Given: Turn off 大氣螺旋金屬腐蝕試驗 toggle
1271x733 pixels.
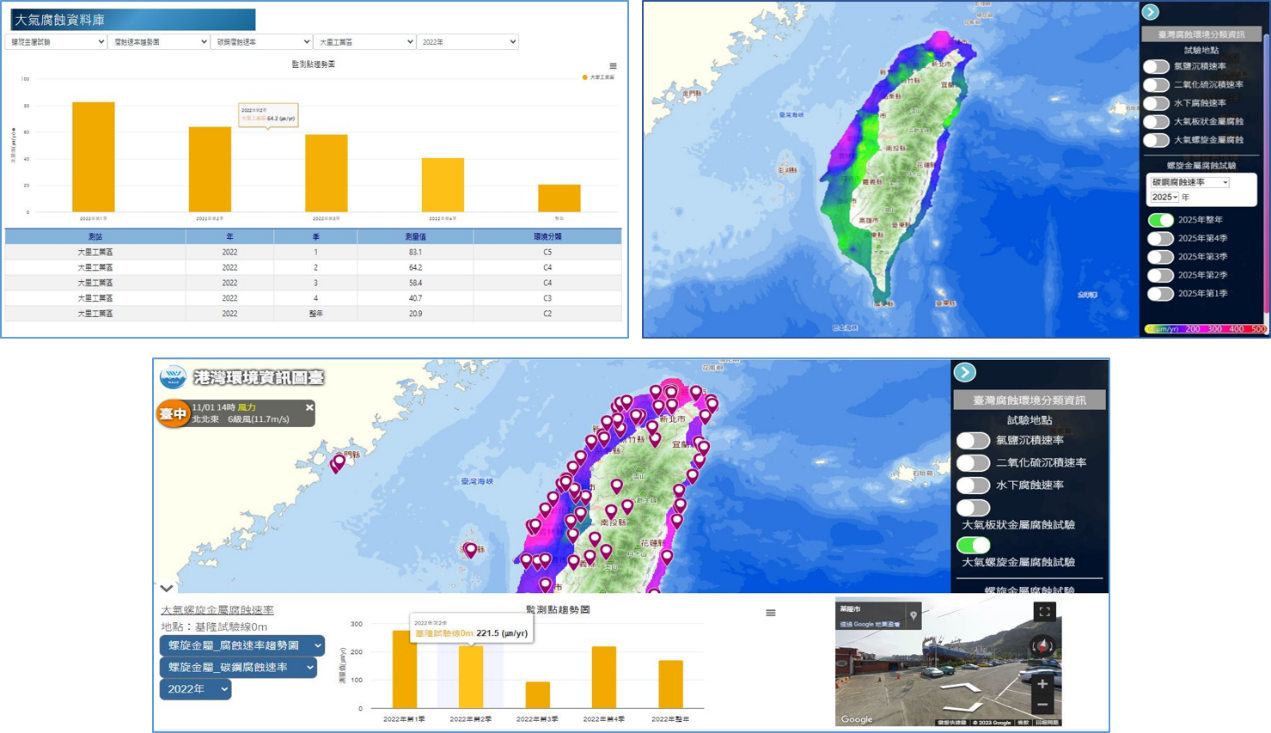Looking at the screenshot, I should (973, 545).
